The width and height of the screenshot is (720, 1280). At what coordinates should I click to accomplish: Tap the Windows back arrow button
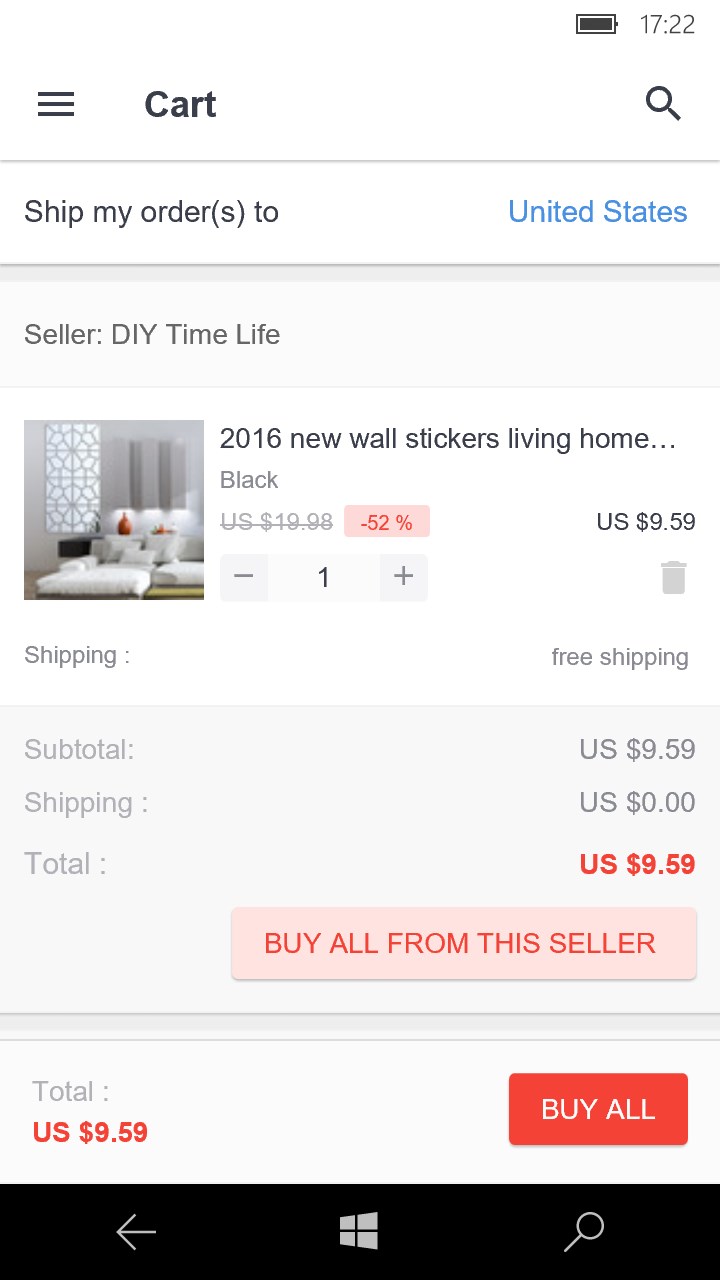(x=136, y=1232)
